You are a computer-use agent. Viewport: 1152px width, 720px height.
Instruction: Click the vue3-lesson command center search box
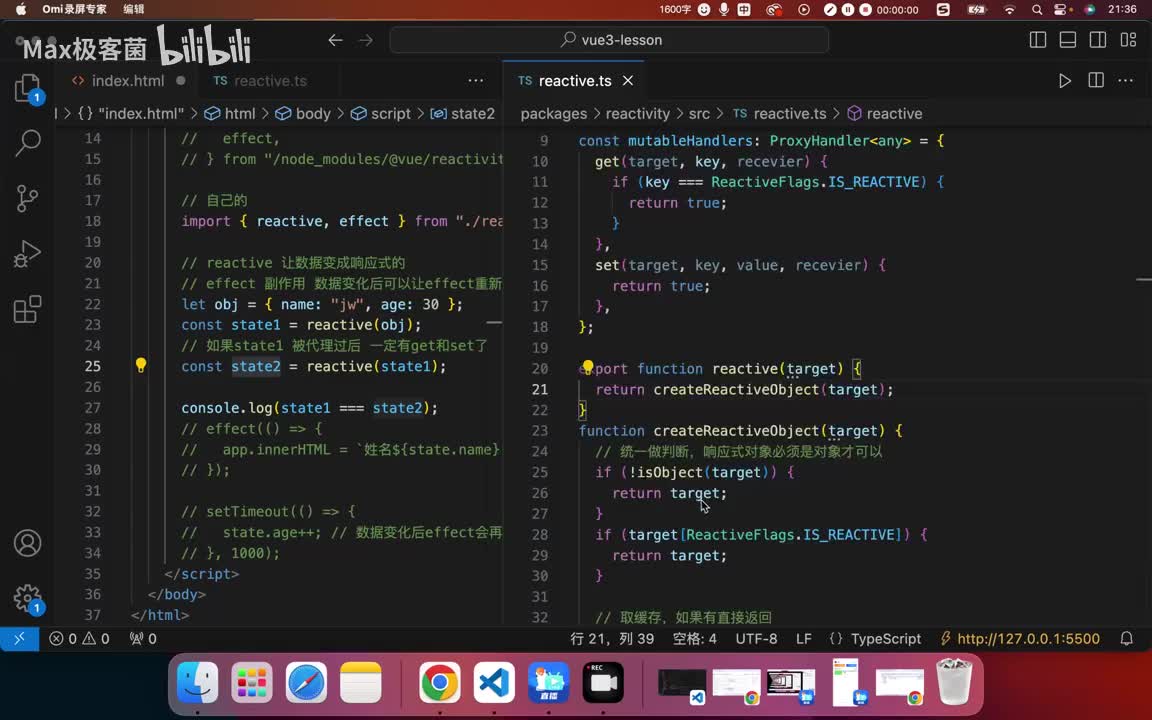coord(609,40)
